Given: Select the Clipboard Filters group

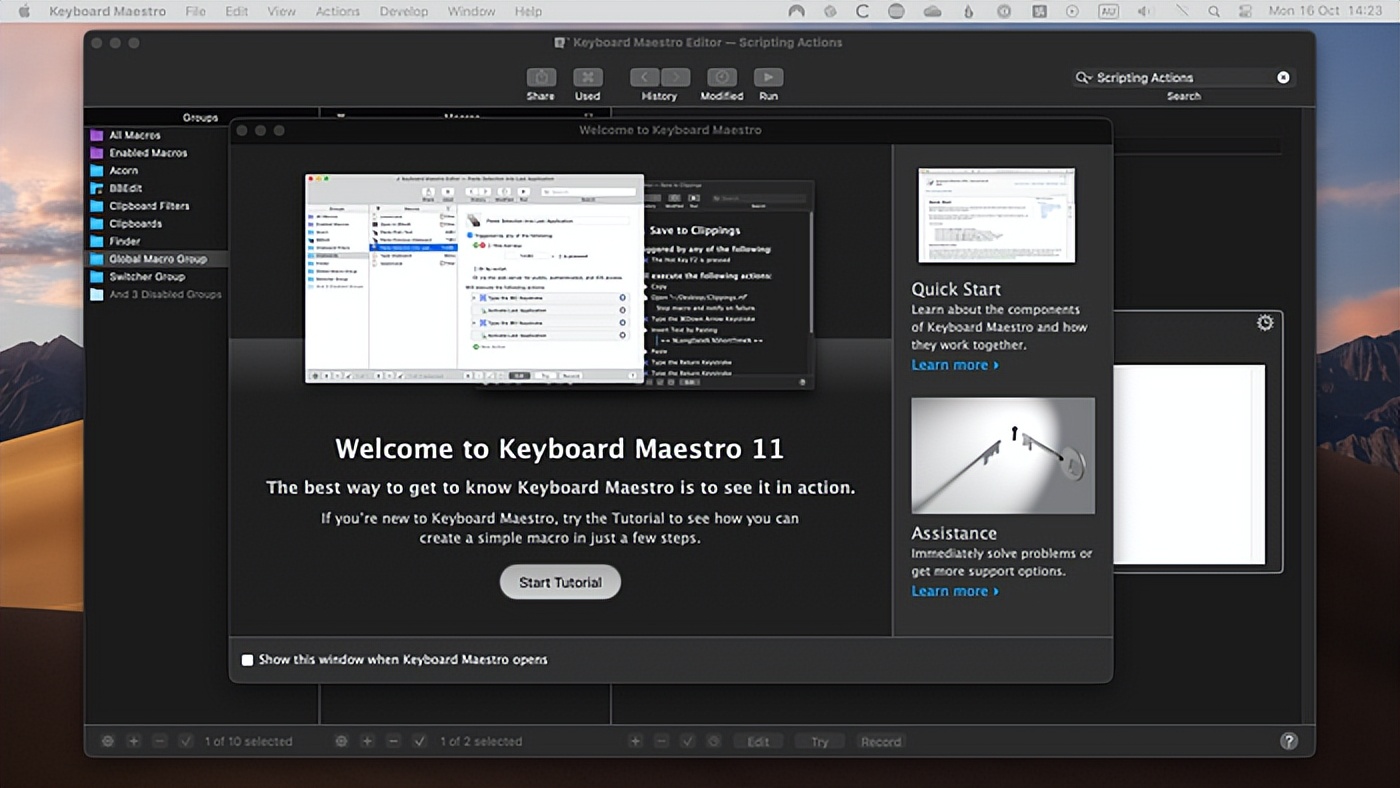Looking at the screenshot, I should [x=156, y=206].
